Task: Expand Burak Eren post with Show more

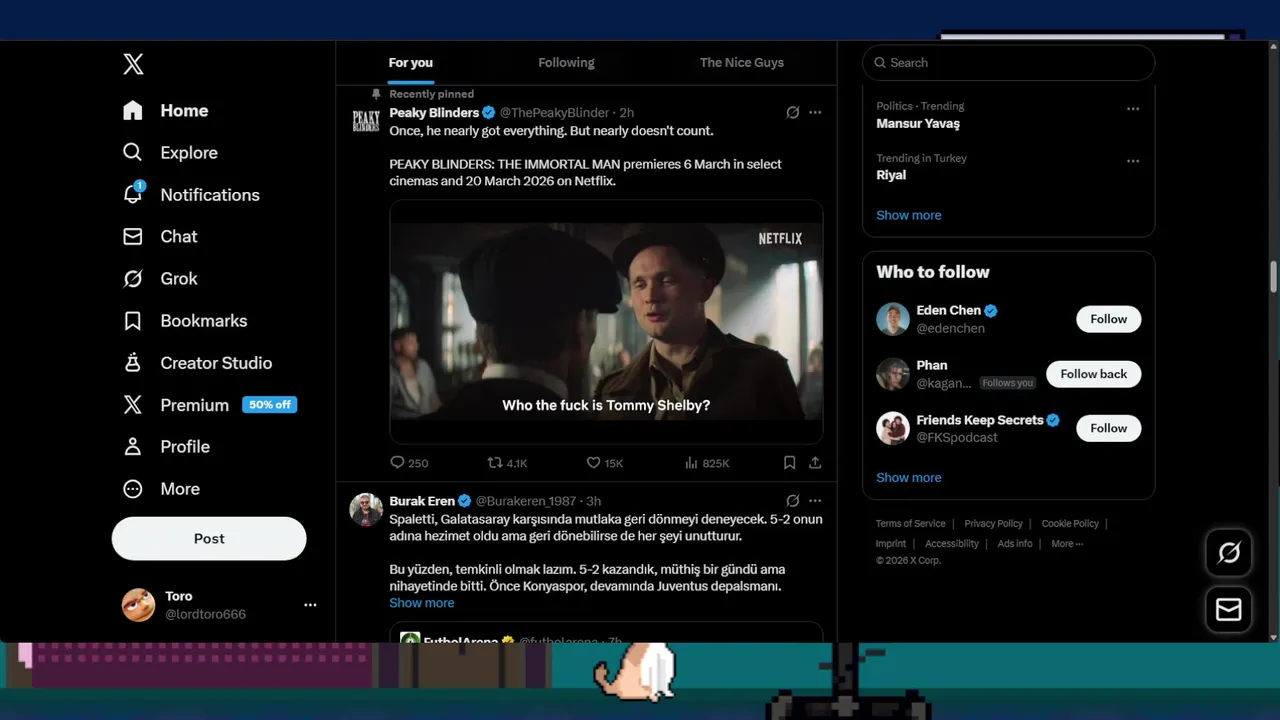Action: [422, 603]
